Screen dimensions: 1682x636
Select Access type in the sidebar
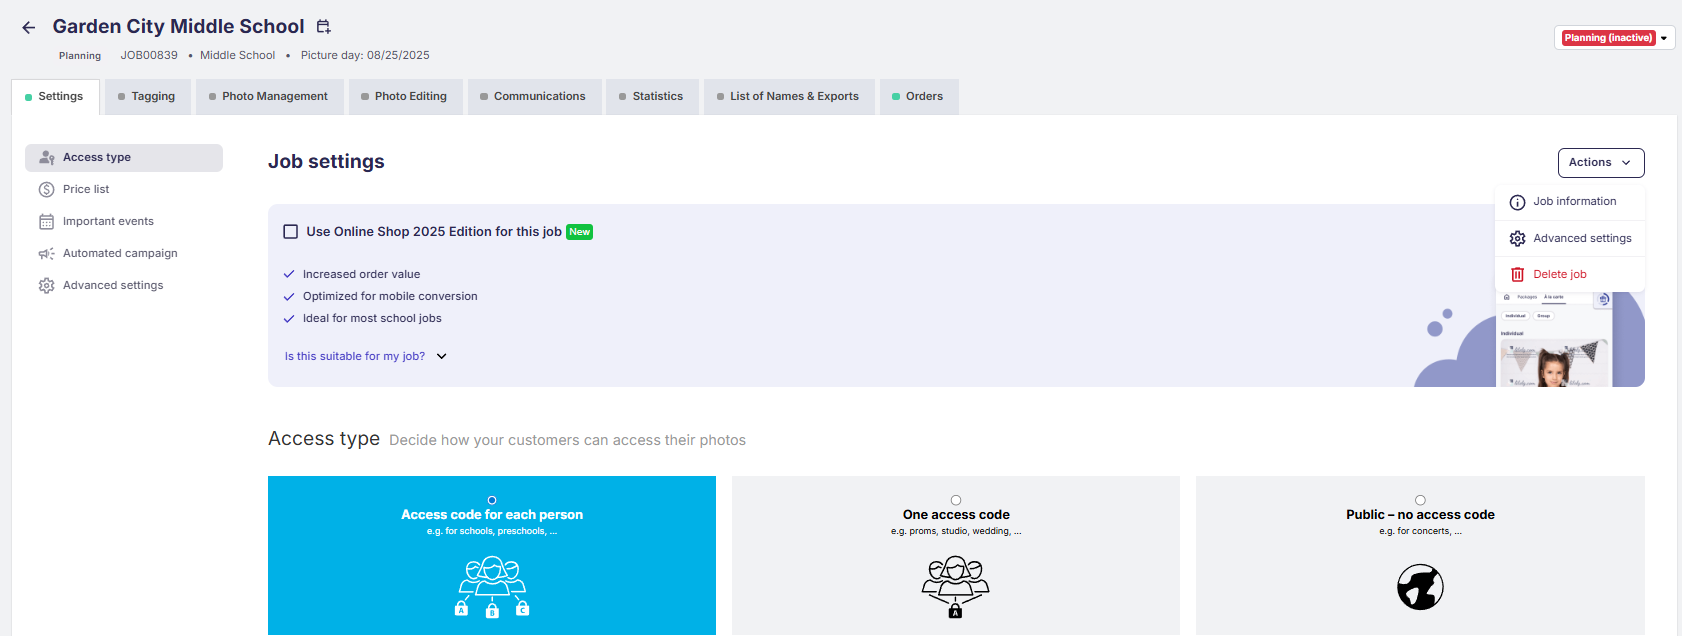point(124,158)
